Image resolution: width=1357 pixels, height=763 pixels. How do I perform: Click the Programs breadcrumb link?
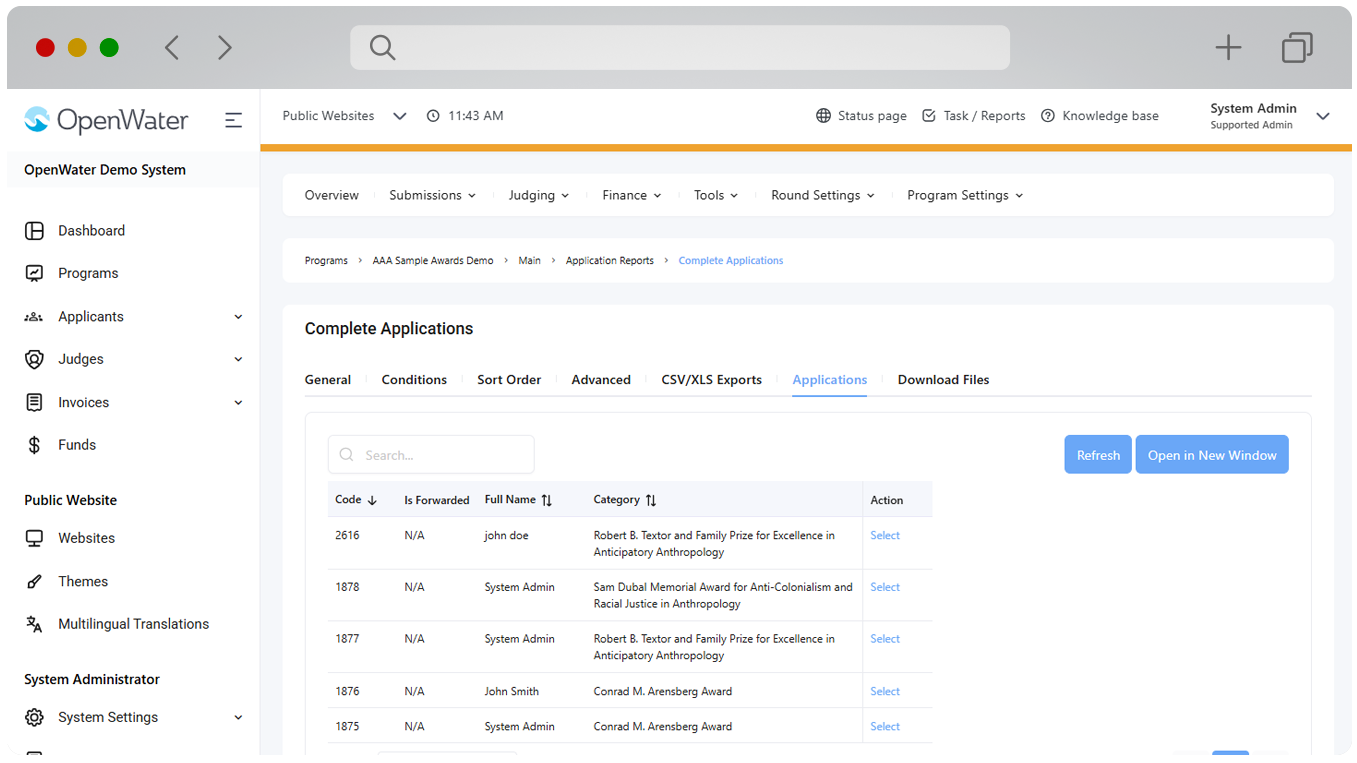pyautogui.click(x=326, y=261)
